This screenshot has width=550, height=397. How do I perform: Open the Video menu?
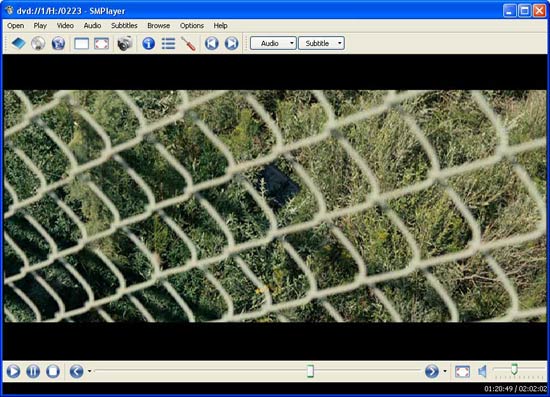(65, 26)
